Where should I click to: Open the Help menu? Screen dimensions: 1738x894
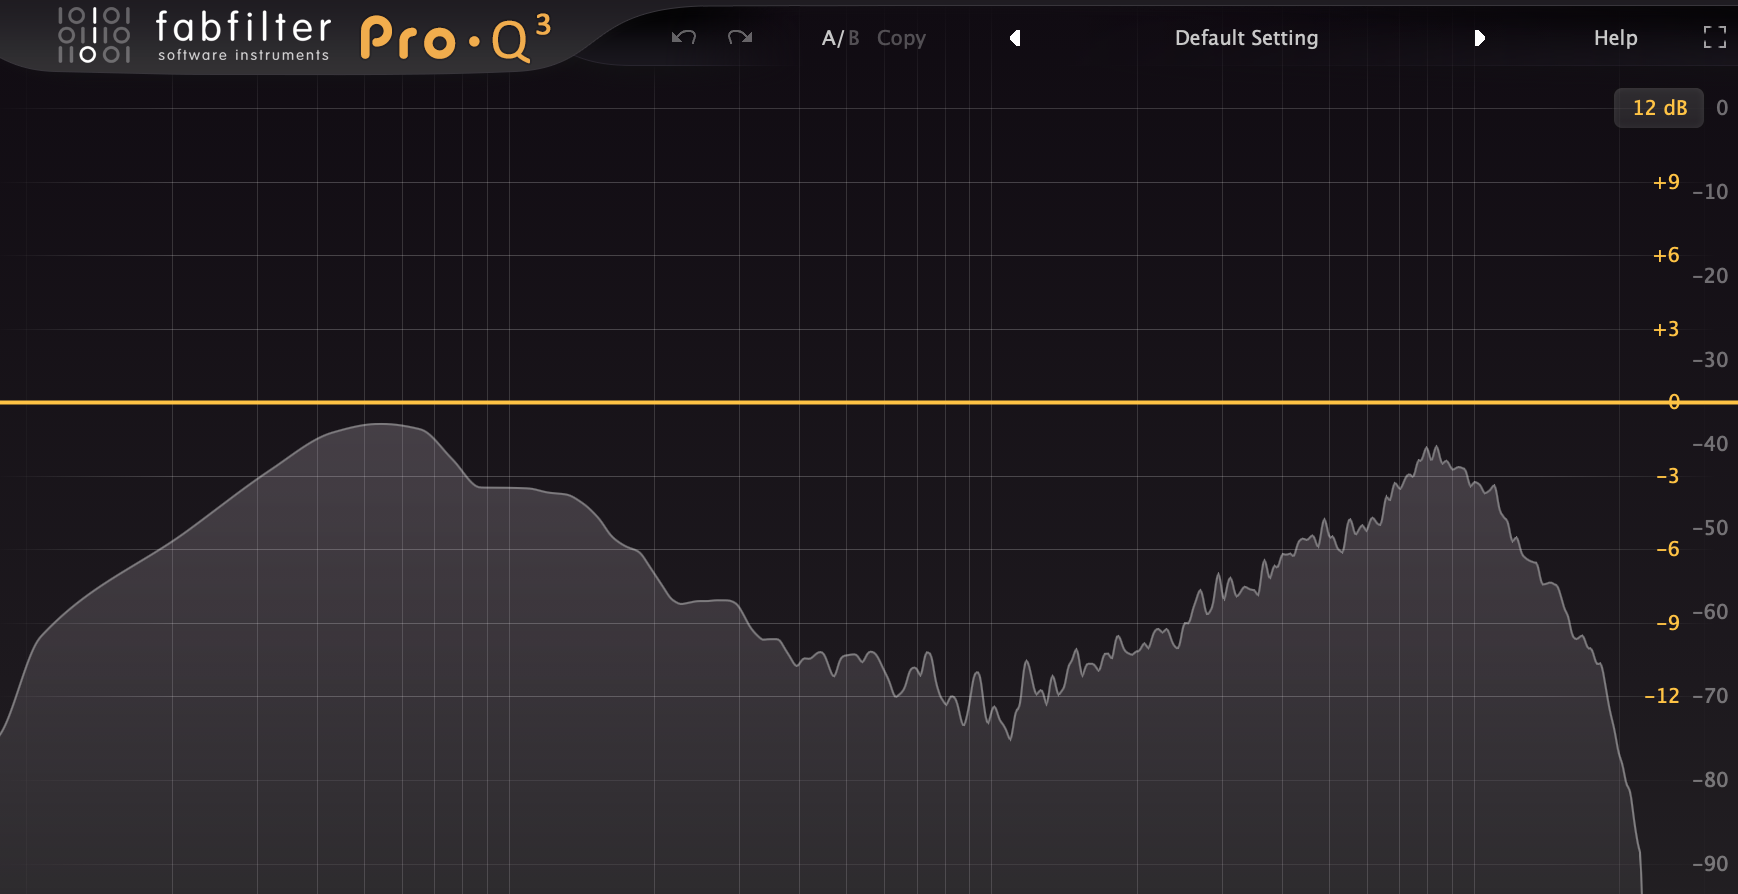[x=1615, y=38]
